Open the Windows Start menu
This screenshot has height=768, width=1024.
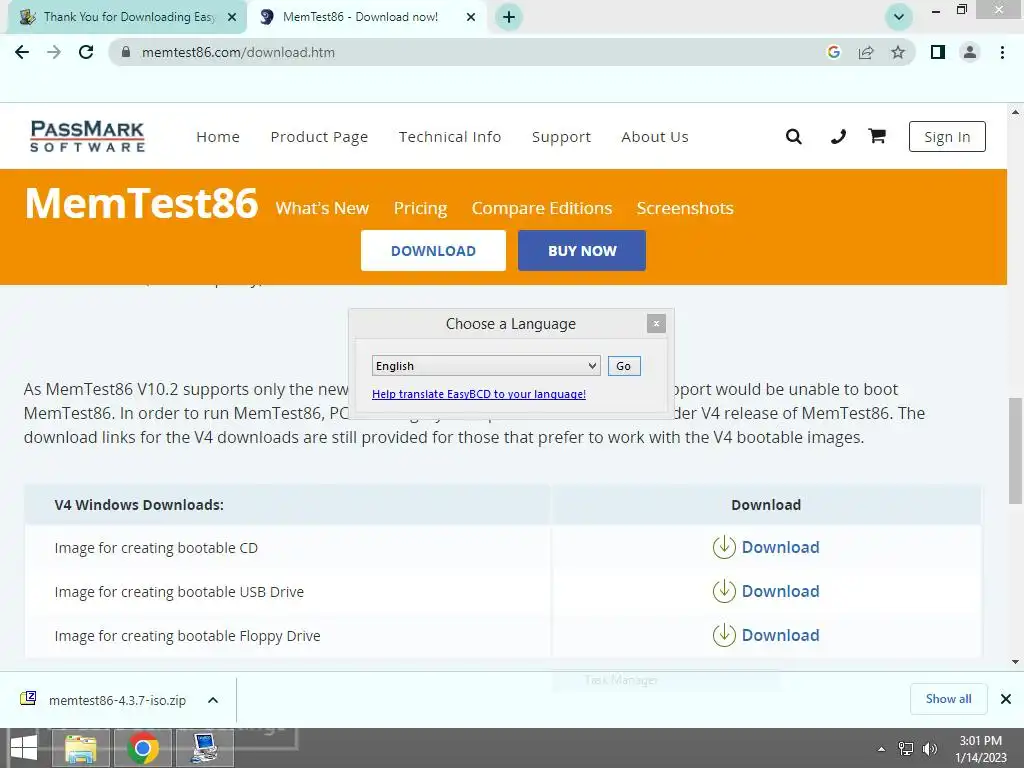24,748
